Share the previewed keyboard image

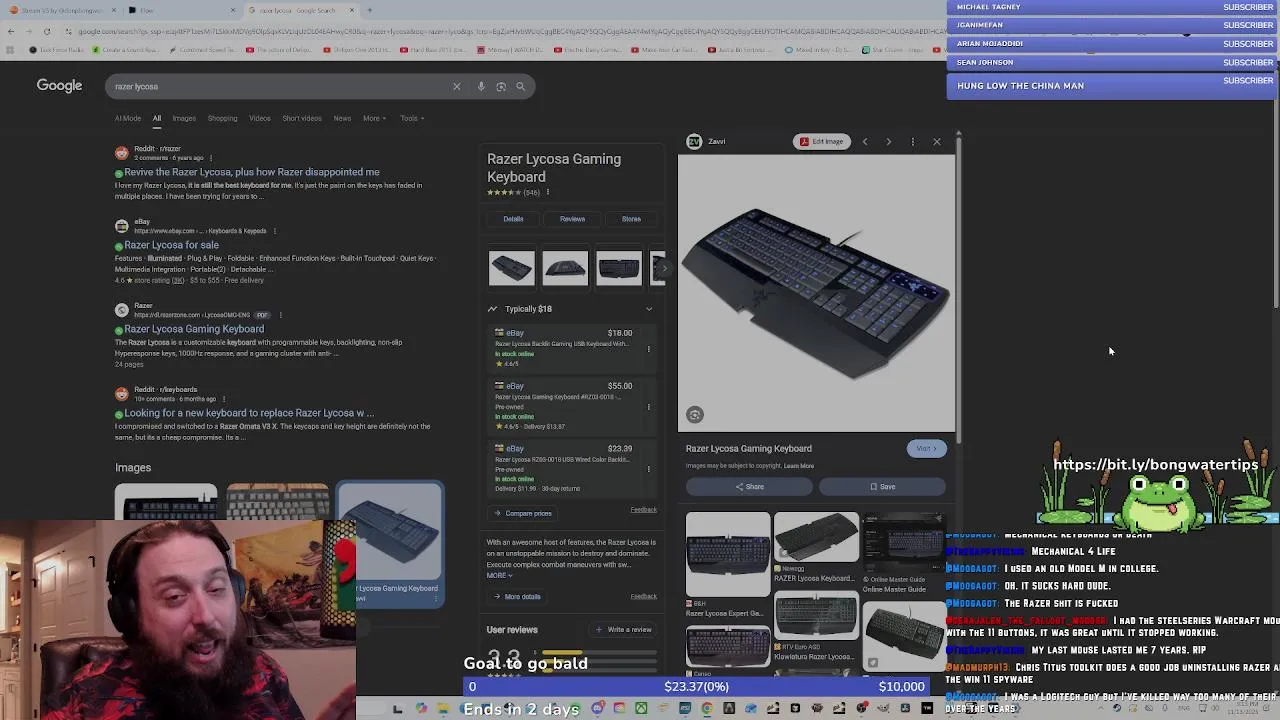[749, 487]
